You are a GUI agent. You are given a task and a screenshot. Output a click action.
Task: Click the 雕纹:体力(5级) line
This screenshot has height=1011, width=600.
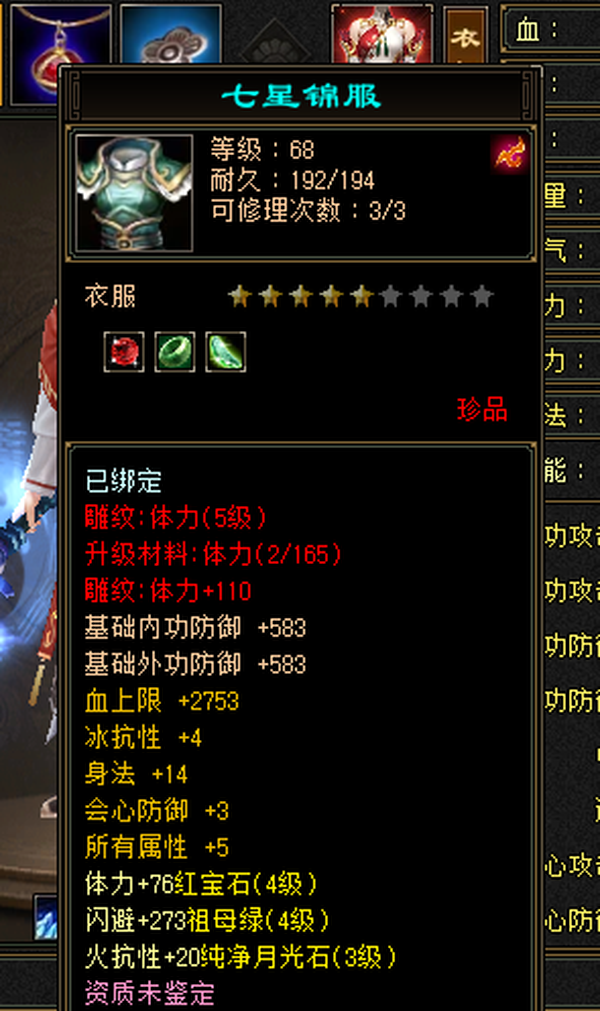175,518
